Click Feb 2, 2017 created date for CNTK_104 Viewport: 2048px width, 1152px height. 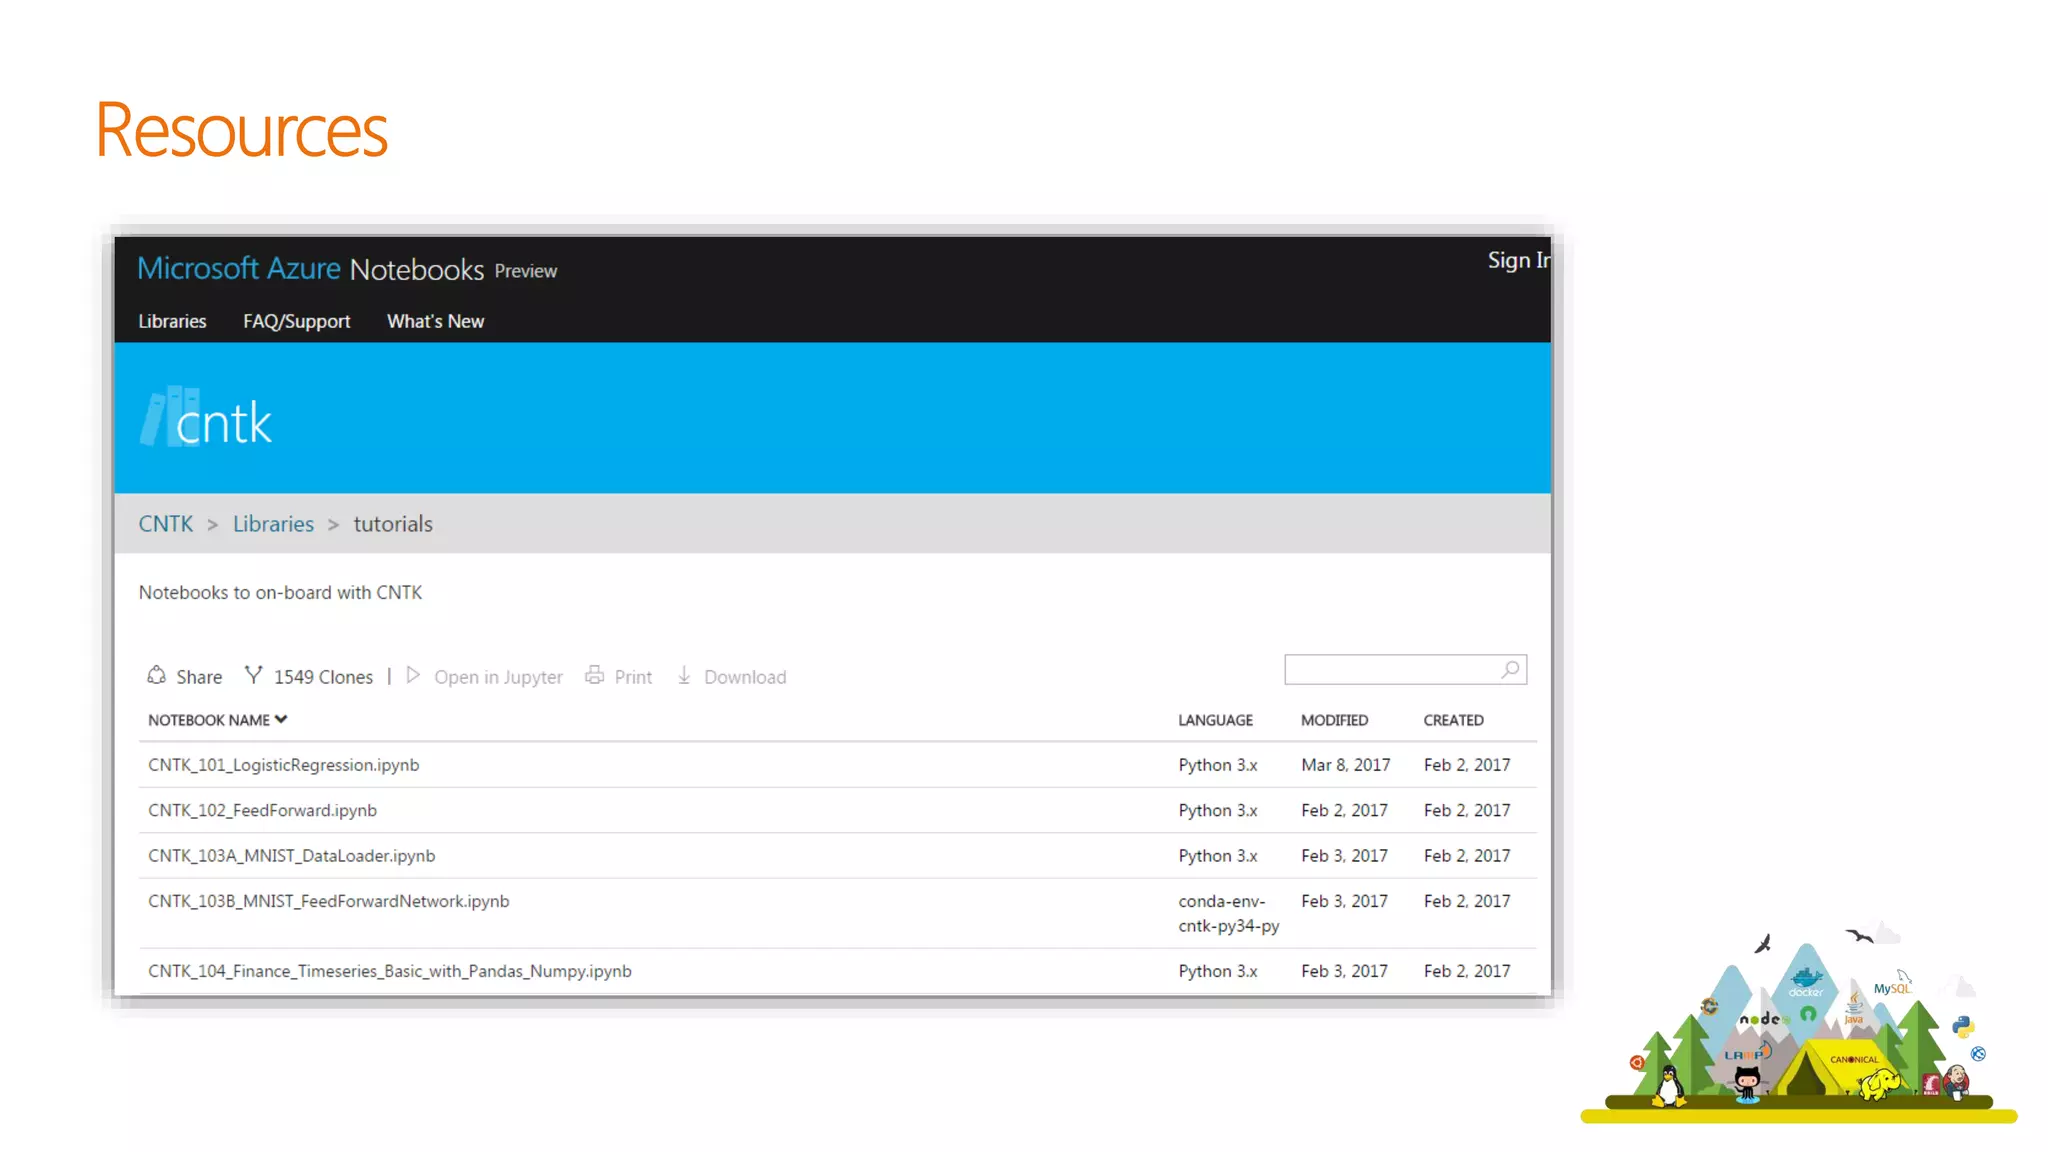point(1467,971)
